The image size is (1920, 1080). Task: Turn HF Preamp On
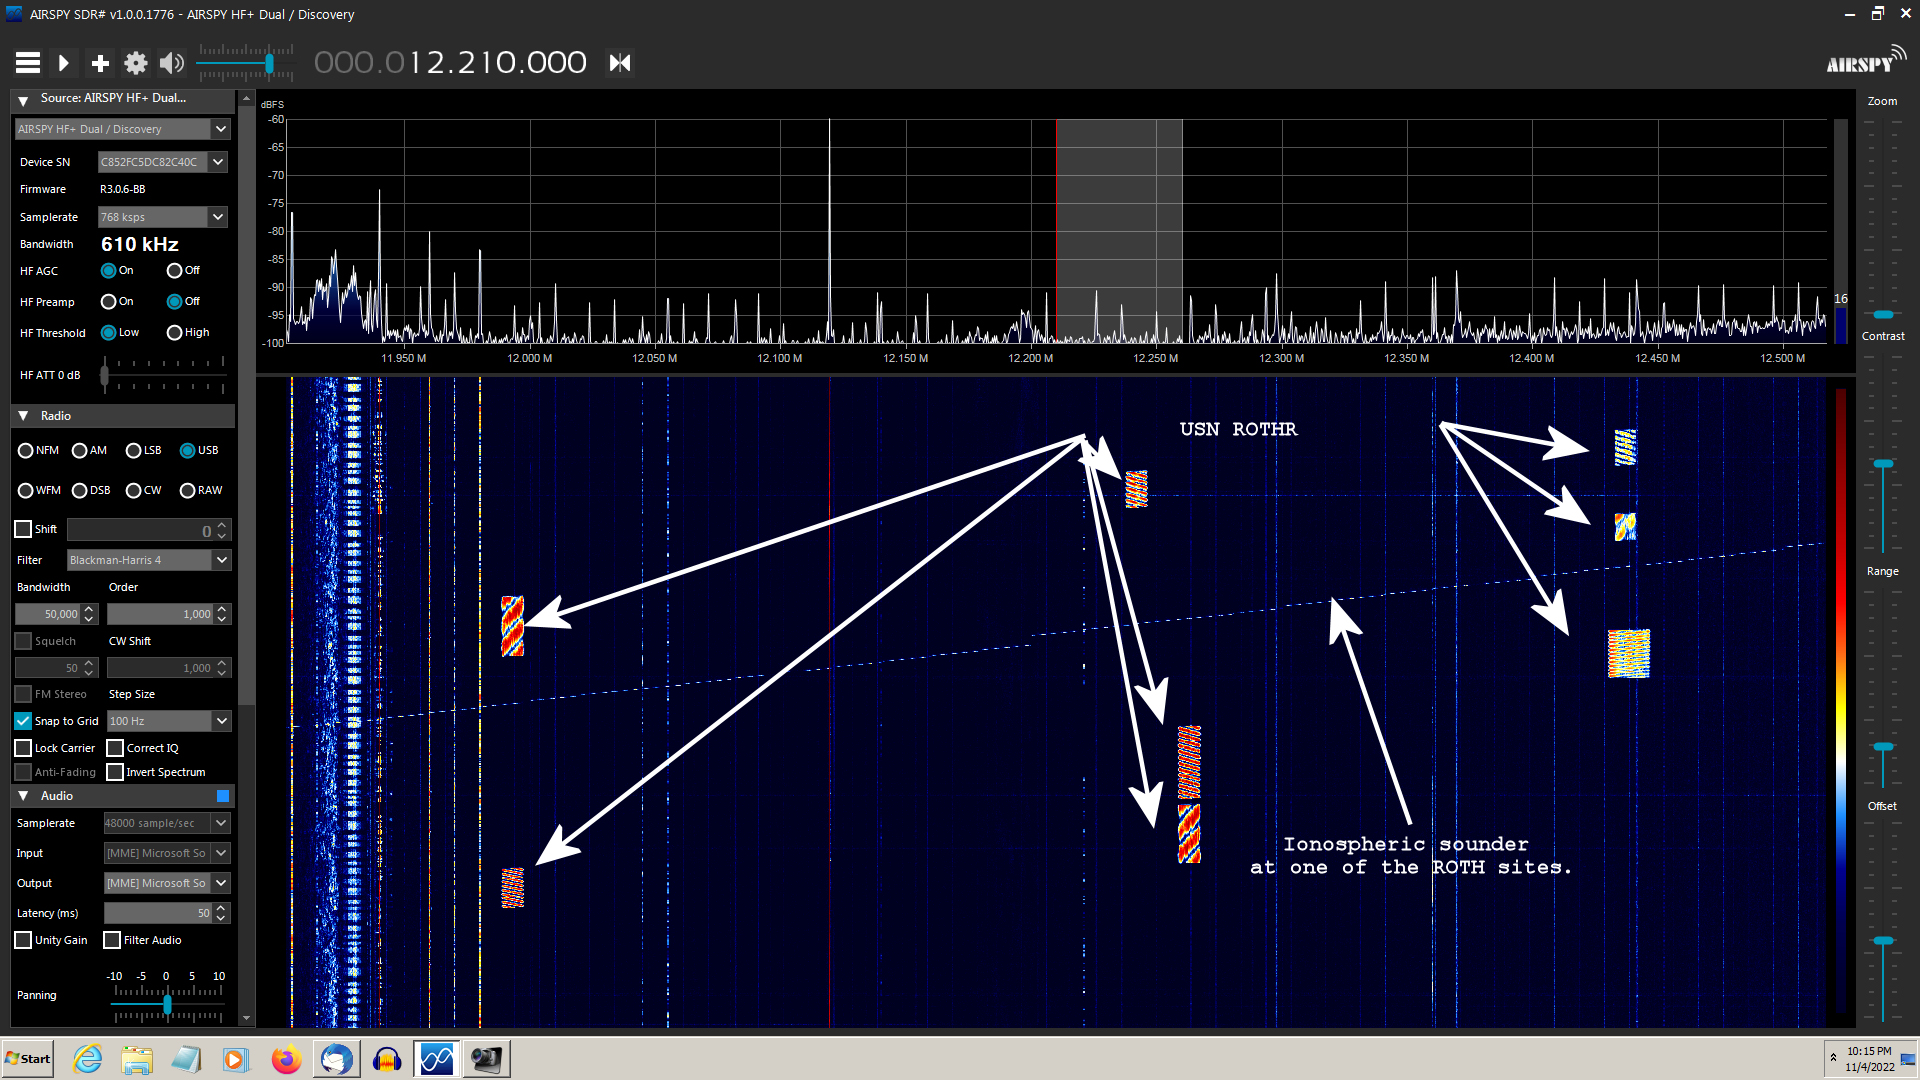click(107, 301)
